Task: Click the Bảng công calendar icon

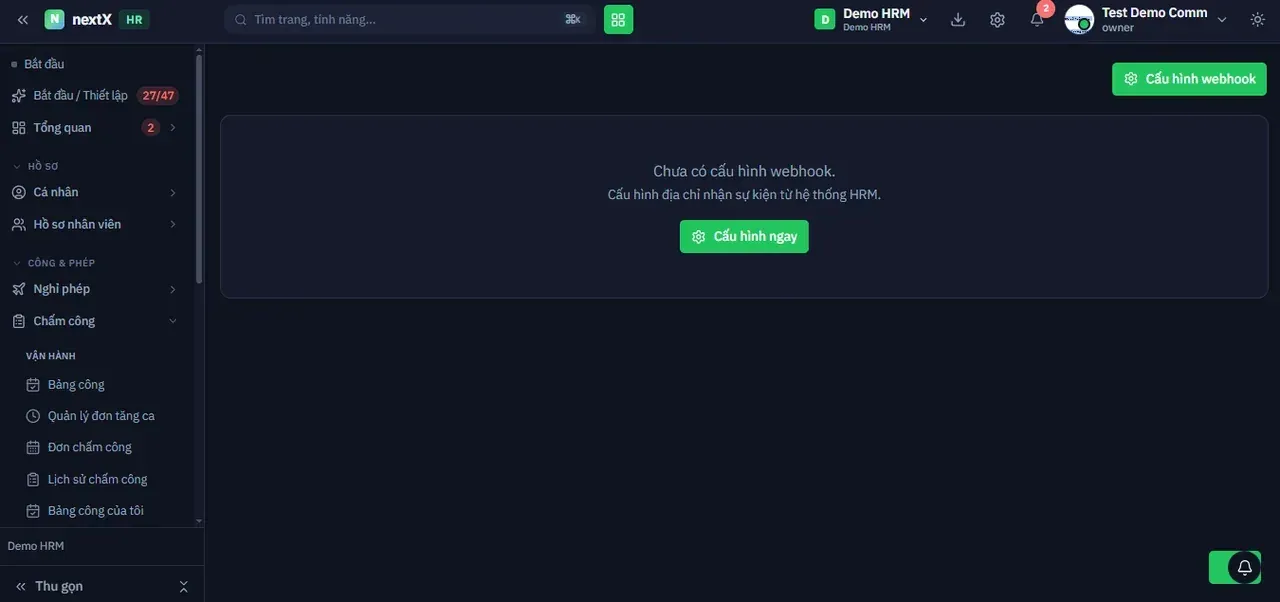Action: [x=33, y=385]
